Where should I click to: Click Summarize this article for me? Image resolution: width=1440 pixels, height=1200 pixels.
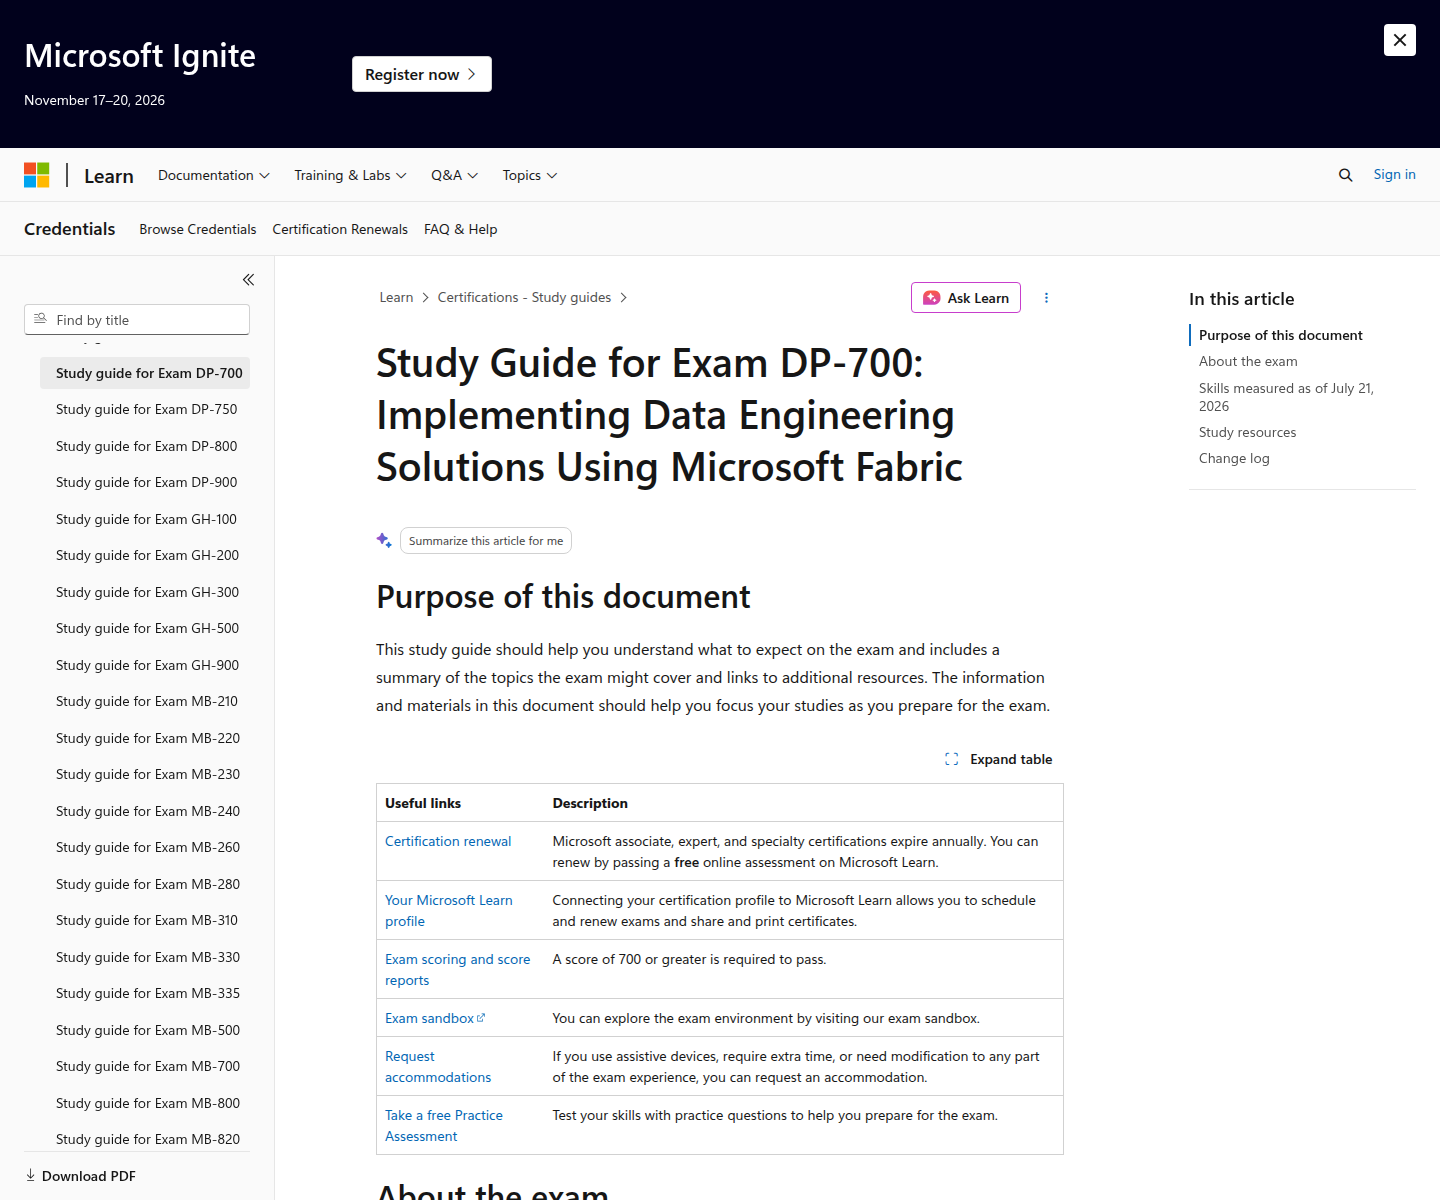coord(486,540)
